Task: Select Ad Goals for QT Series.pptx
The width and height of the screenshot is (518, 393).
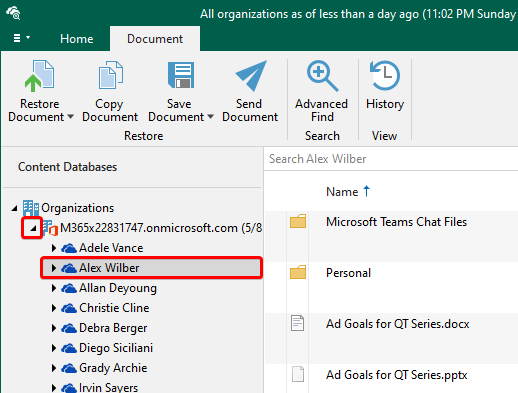Action: coord(396,375)
